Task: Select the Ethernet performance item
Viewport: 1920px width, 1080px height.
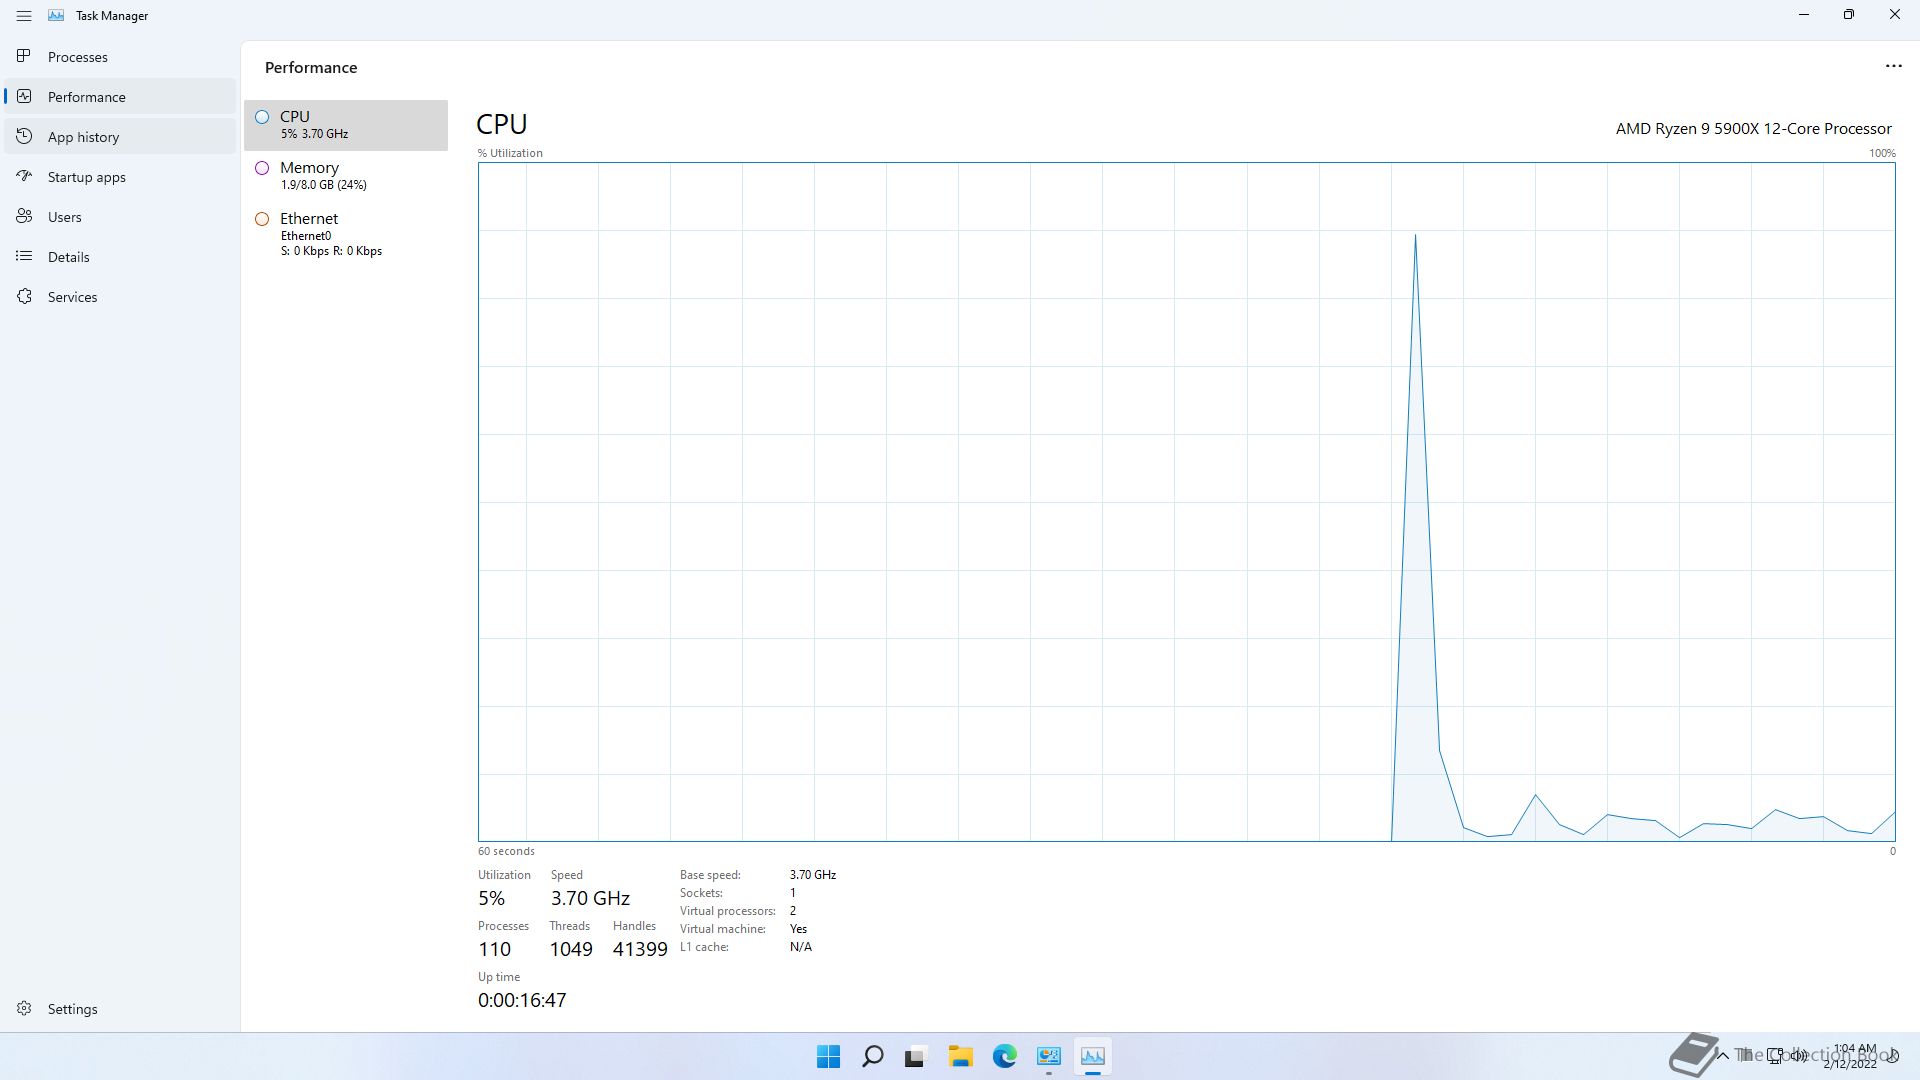Action: (346, 234)
